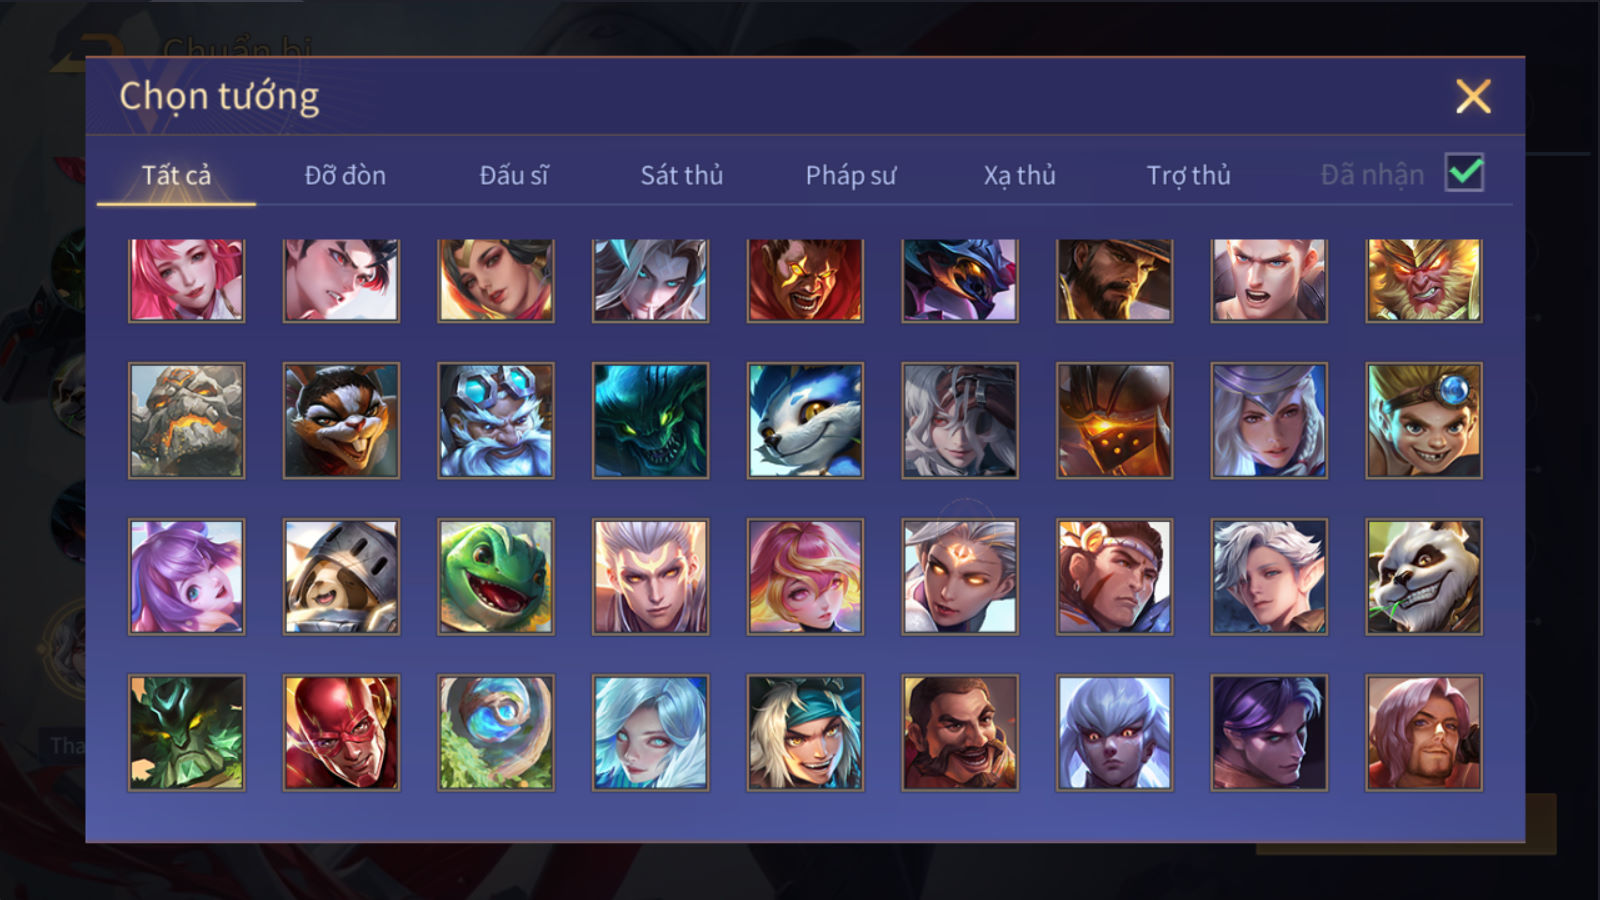Choose the bearded cowboy hat hero
1600x900 pixels.
(x=1114, y=280)
